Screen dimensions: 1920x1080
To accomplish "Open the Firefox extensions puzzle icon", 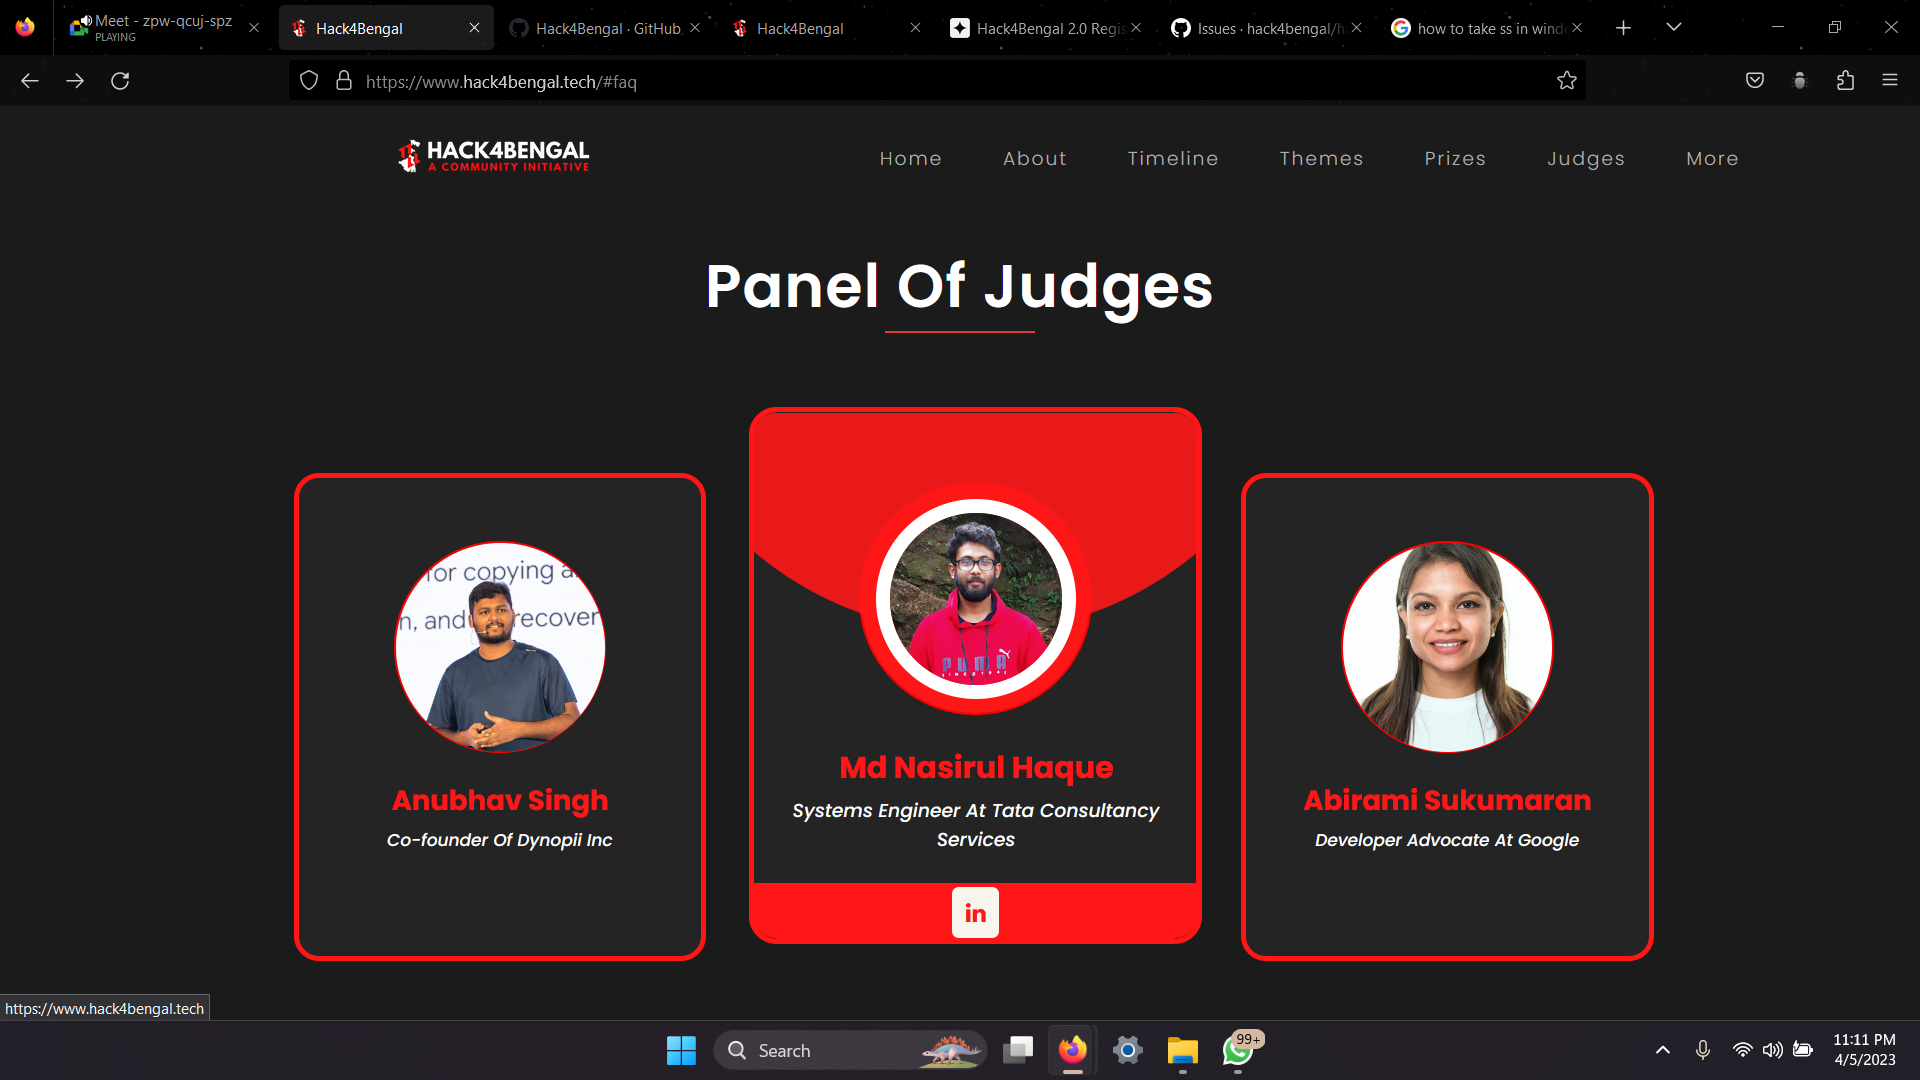I will click(1845, 81).
